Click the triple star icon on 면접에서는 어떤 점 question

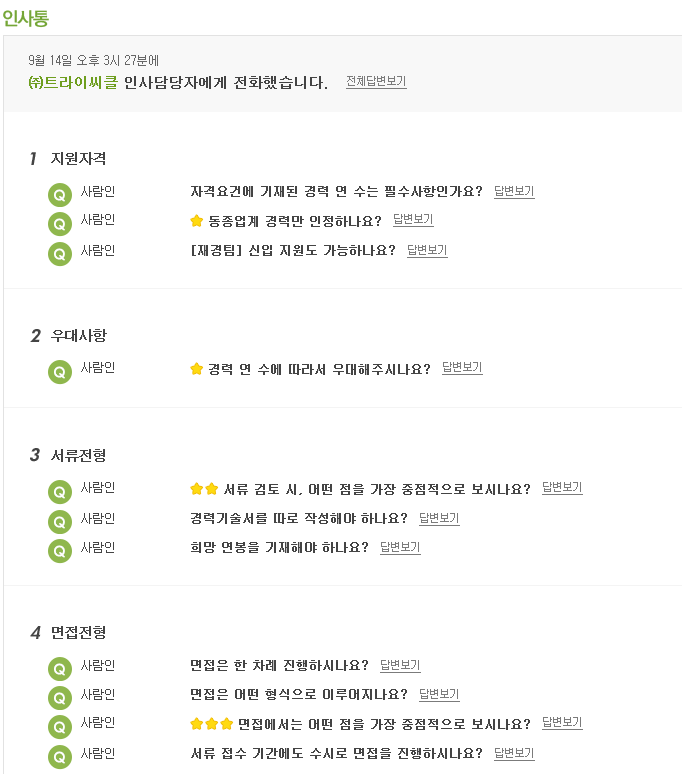pos(211,724)
